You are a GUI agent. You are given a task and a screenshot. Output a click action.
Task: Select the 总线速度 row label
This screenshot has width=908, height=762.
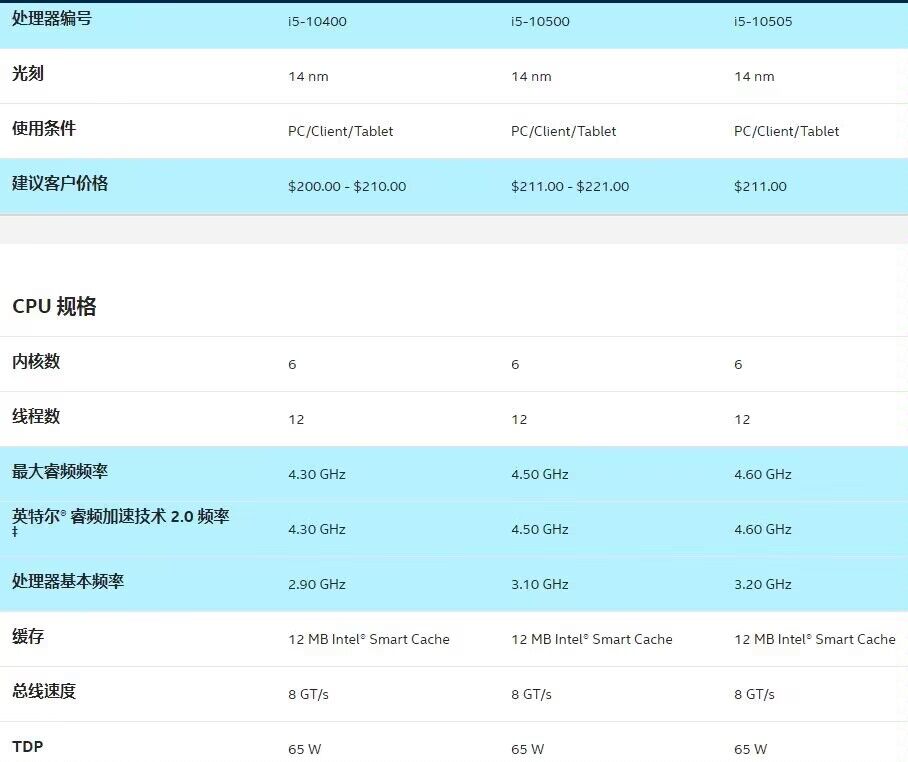click(x=44, y=691)
